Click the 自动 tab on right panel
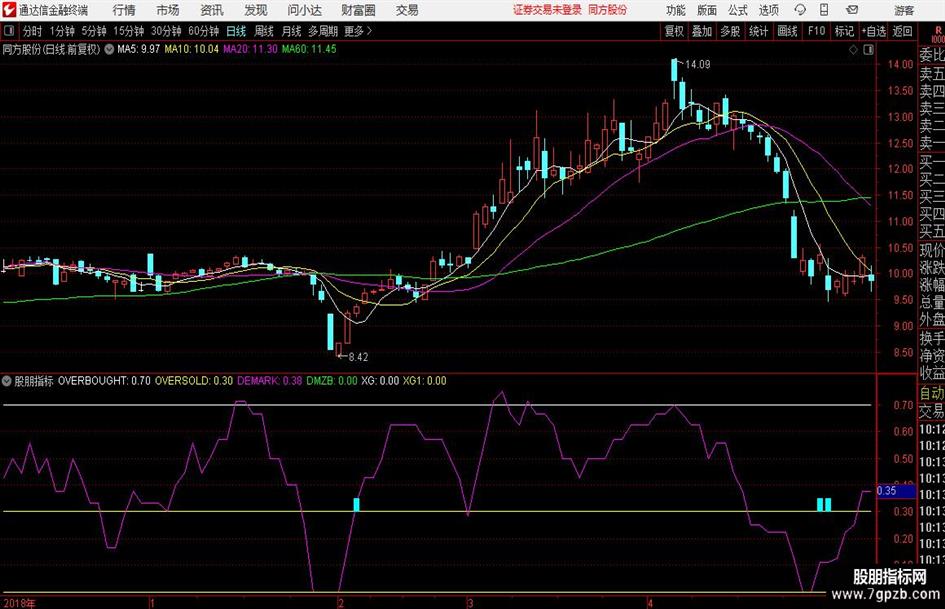Viewport: 945px width, 609px height. [932, 394]
